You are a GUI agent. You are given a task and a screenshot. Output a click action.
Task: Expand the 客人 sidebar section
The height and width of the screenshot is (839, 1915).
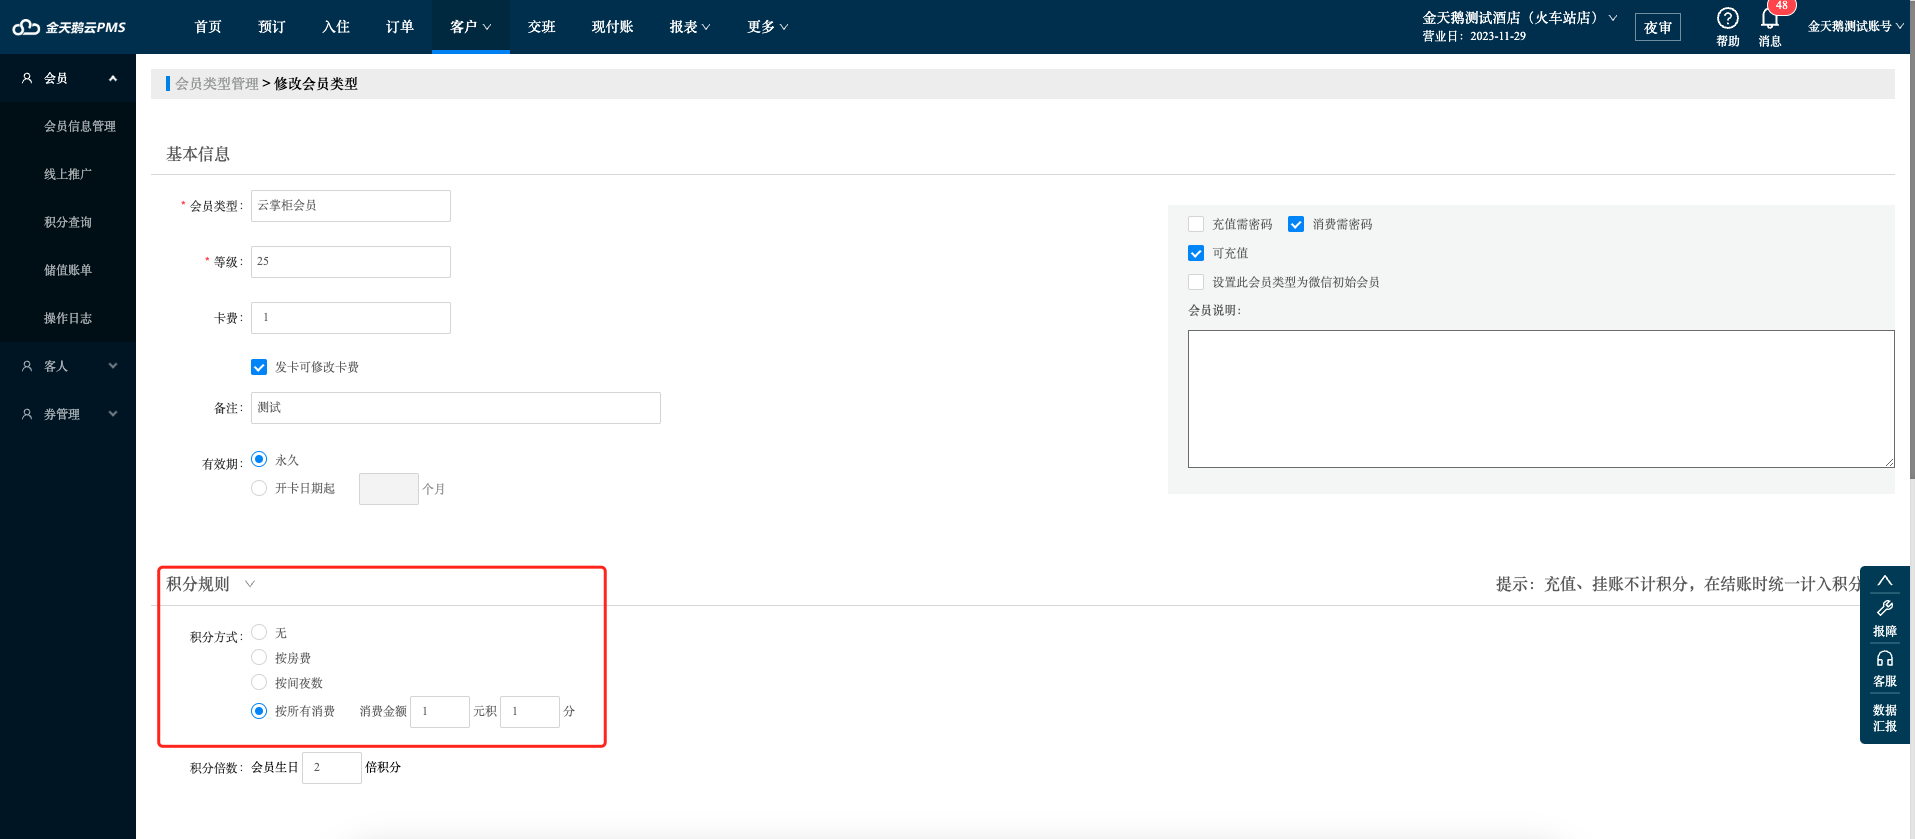point(113,366)
